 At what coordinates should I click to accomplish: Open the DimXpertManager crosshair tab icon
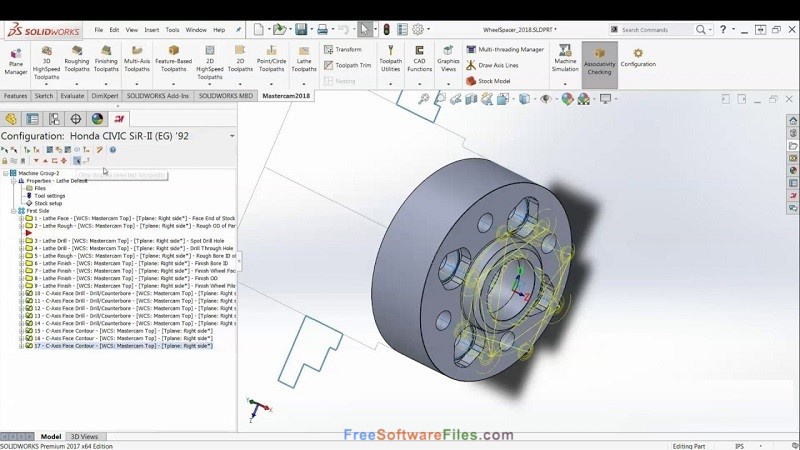[x=76, y=119]
